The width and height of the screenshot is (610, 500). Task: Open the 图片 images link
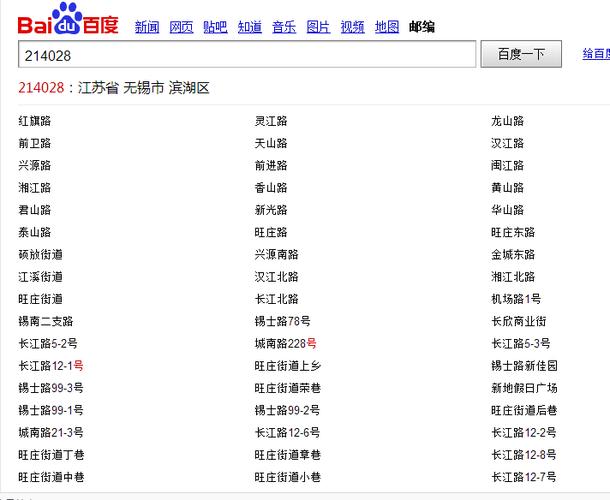pyautogui.click(x=318, y=27)
